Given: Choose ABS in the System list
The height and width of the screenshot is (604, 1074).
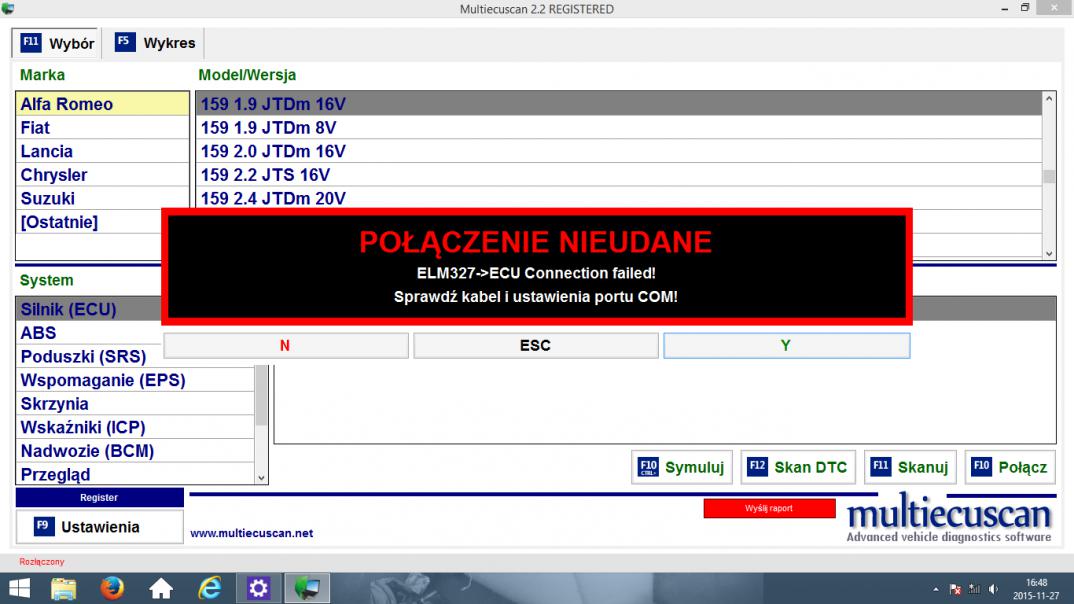Looking at the screenshot, I should click(x=89, y=334).
